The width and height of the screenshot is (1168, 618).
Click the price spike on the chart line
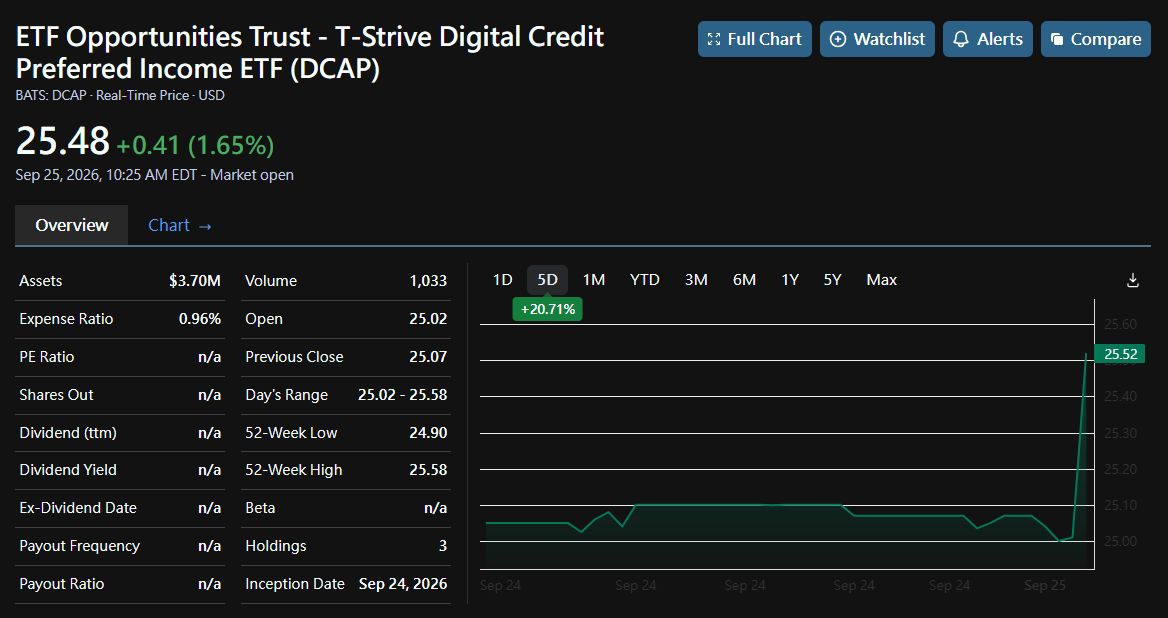tap(1079, 447)
